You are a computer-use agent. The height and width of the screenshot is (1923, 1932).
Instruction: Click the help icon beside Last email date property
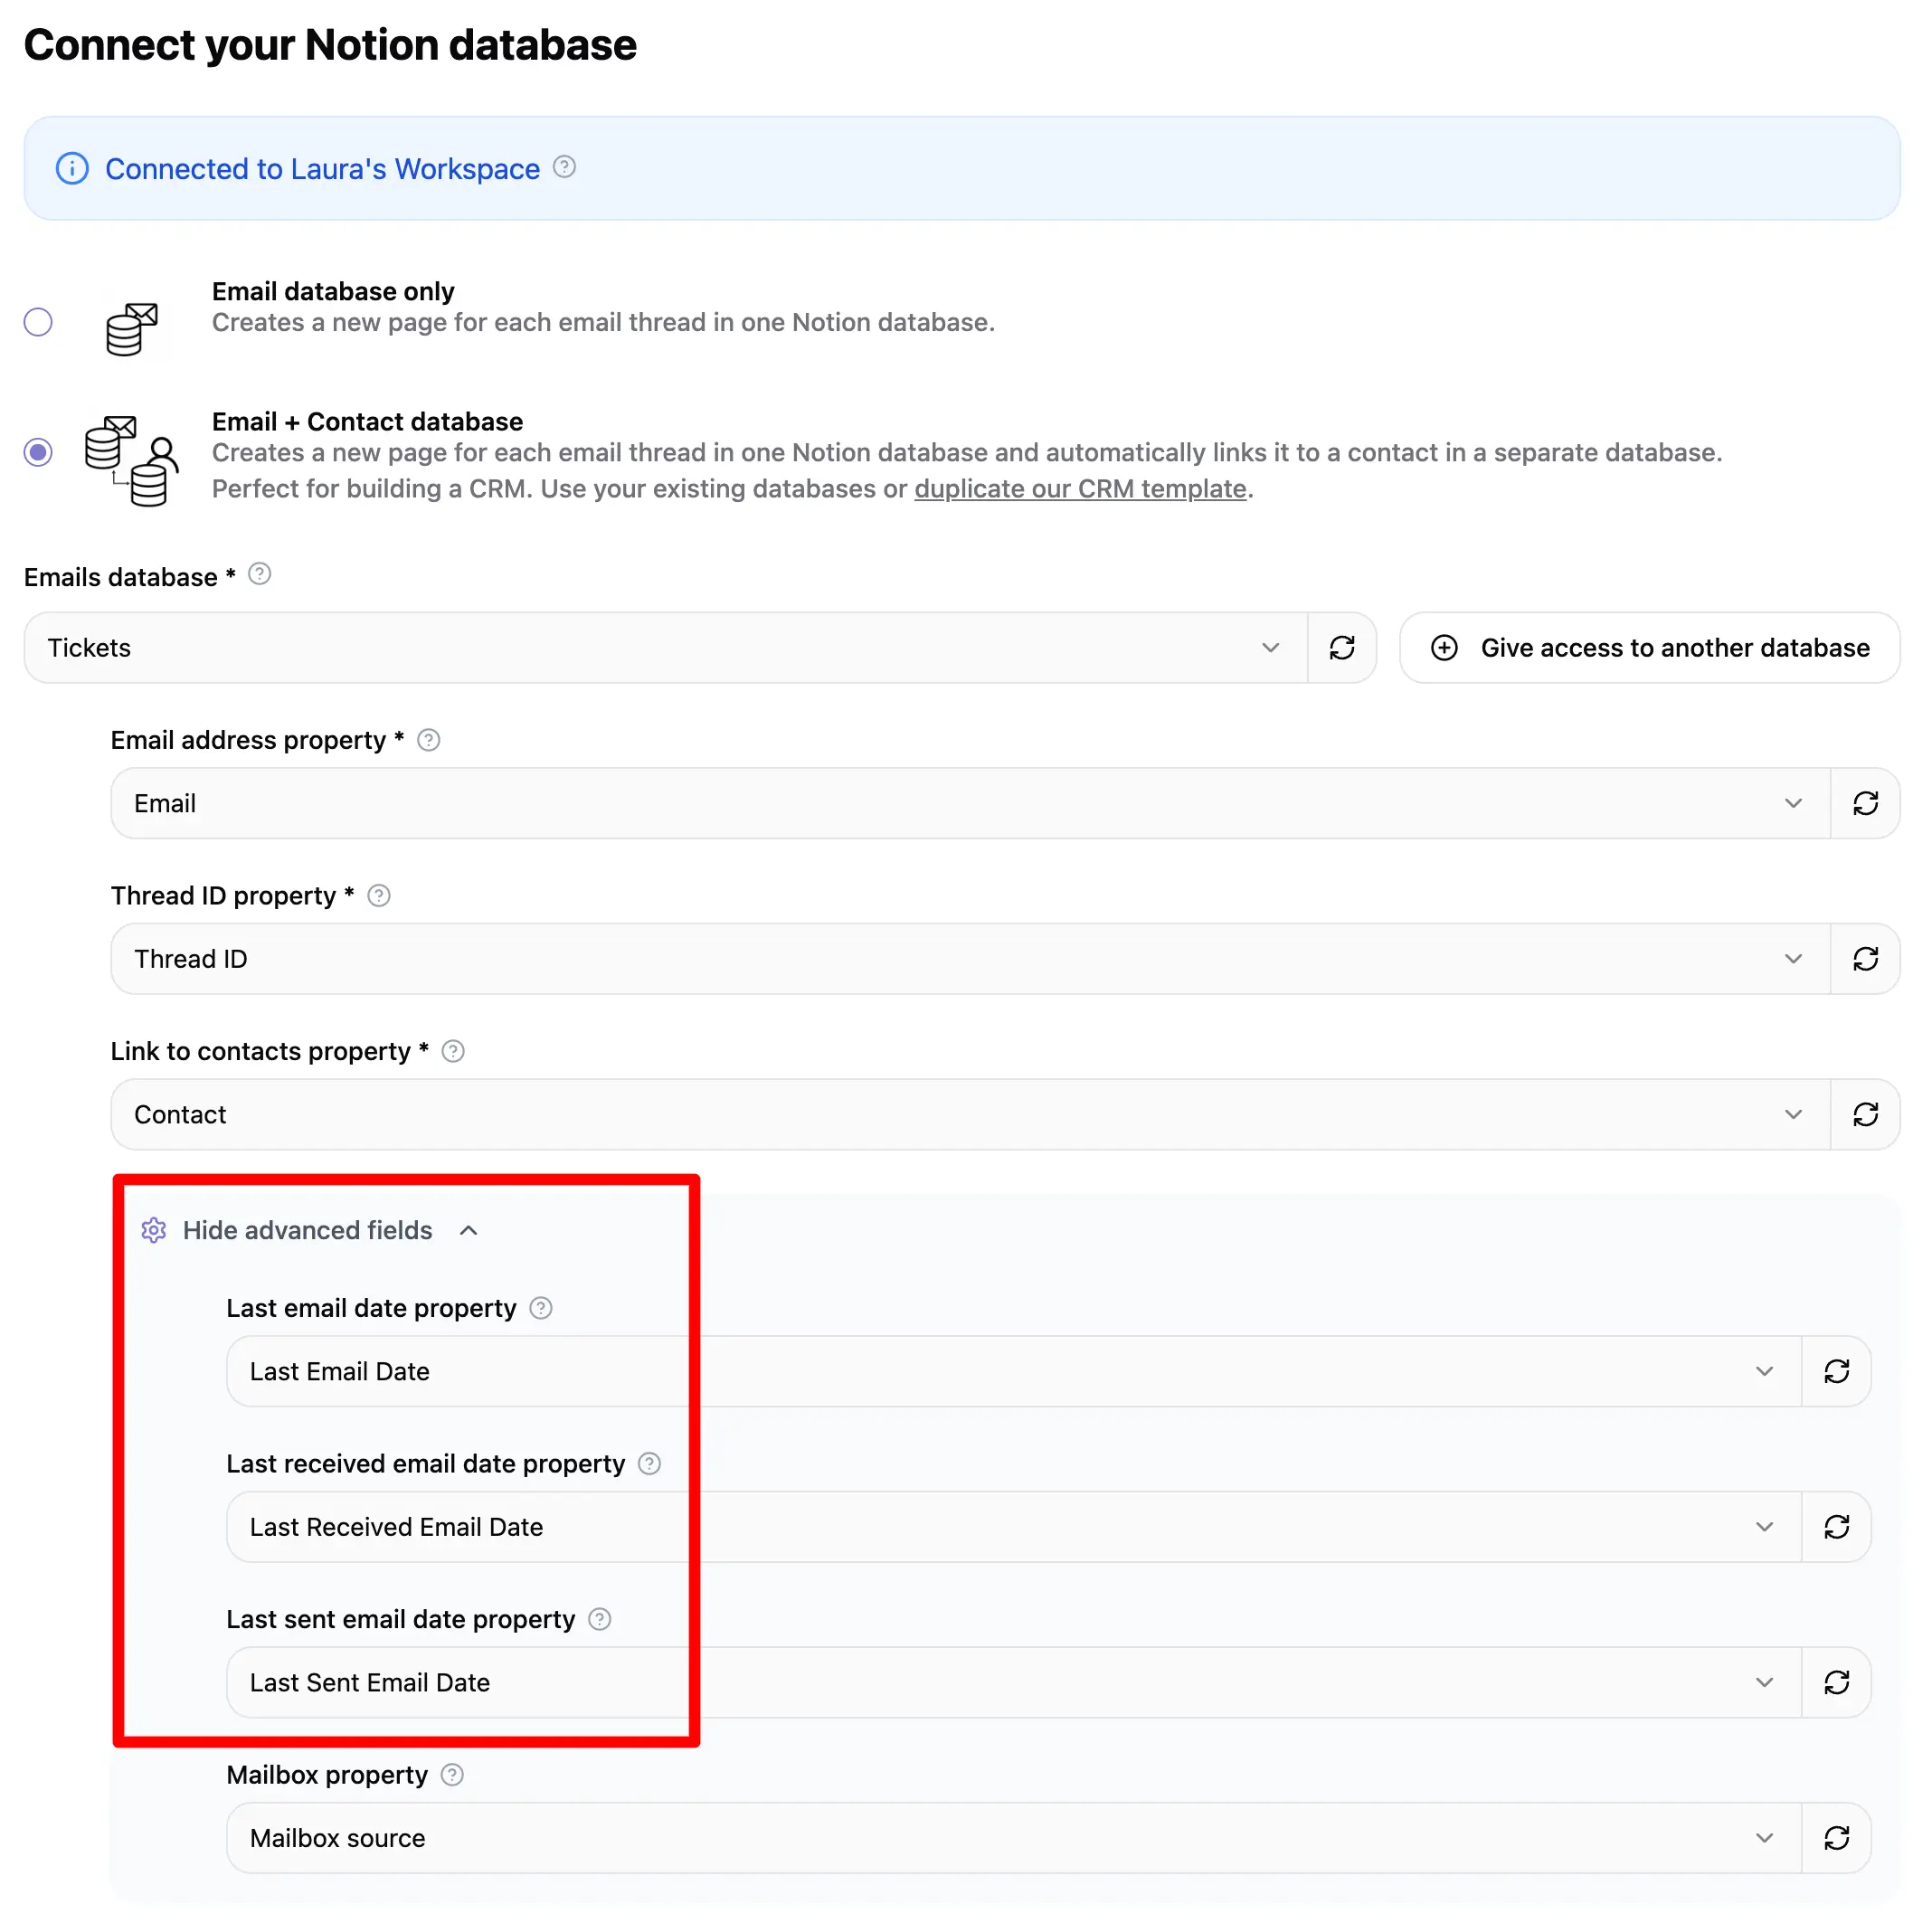540,1307
